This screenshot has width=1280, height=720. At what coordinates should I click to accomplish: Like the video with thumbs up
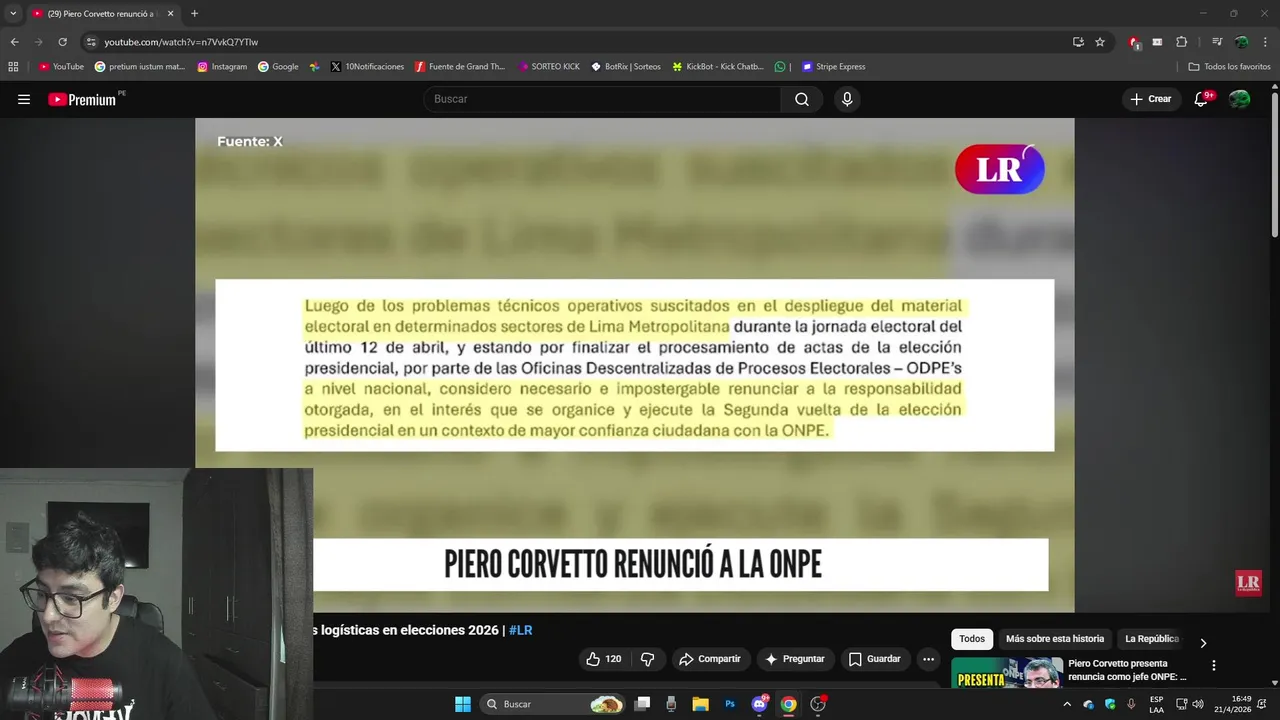[x=603, y=659]
